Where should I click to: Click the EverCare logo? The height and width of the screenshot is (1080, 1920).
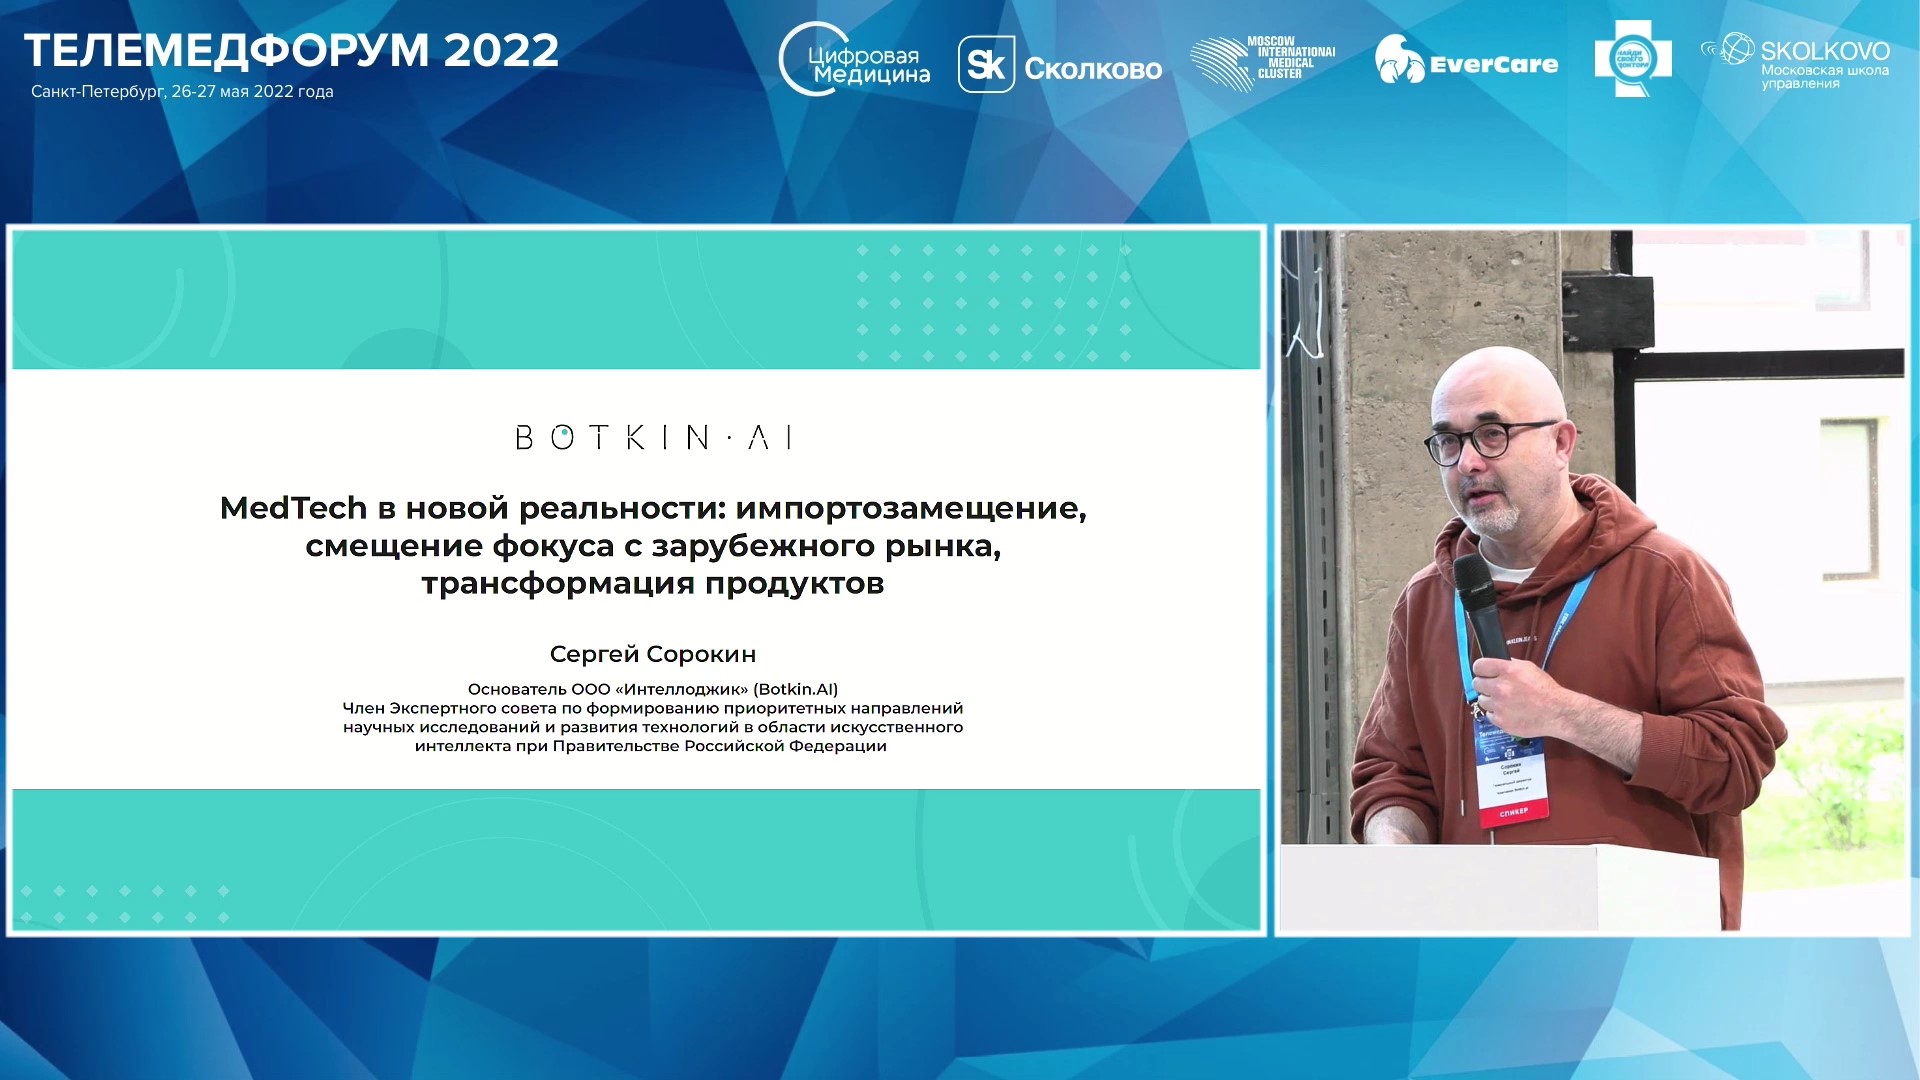[x=1466, y=62]
